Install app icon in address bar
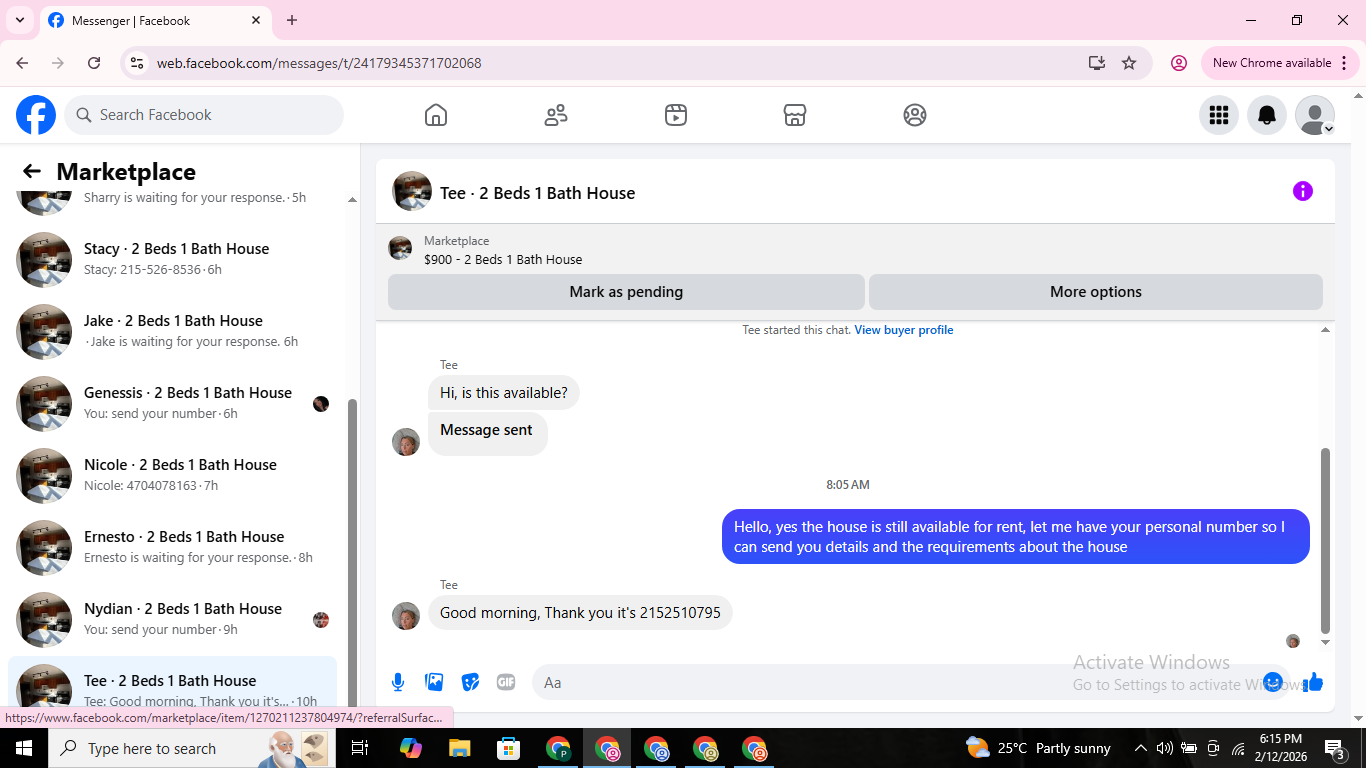This screenshot has height=768, width=1366. [x=1097, y=63]
